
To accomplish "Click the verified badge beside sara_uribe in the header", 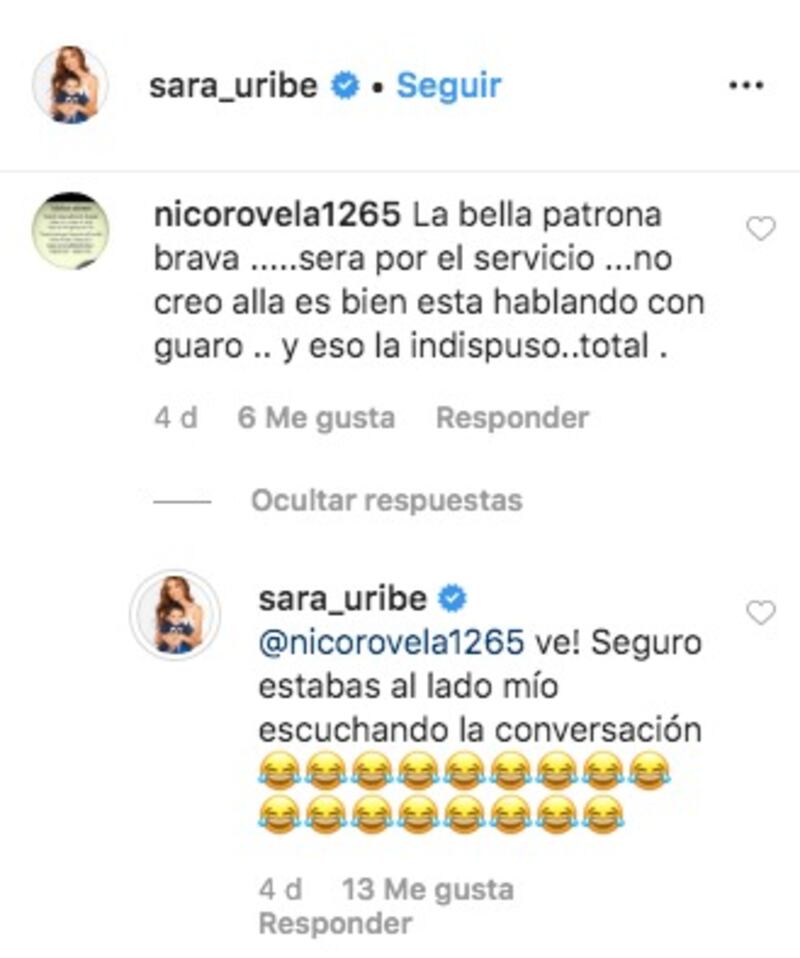I will click(345, 86).
